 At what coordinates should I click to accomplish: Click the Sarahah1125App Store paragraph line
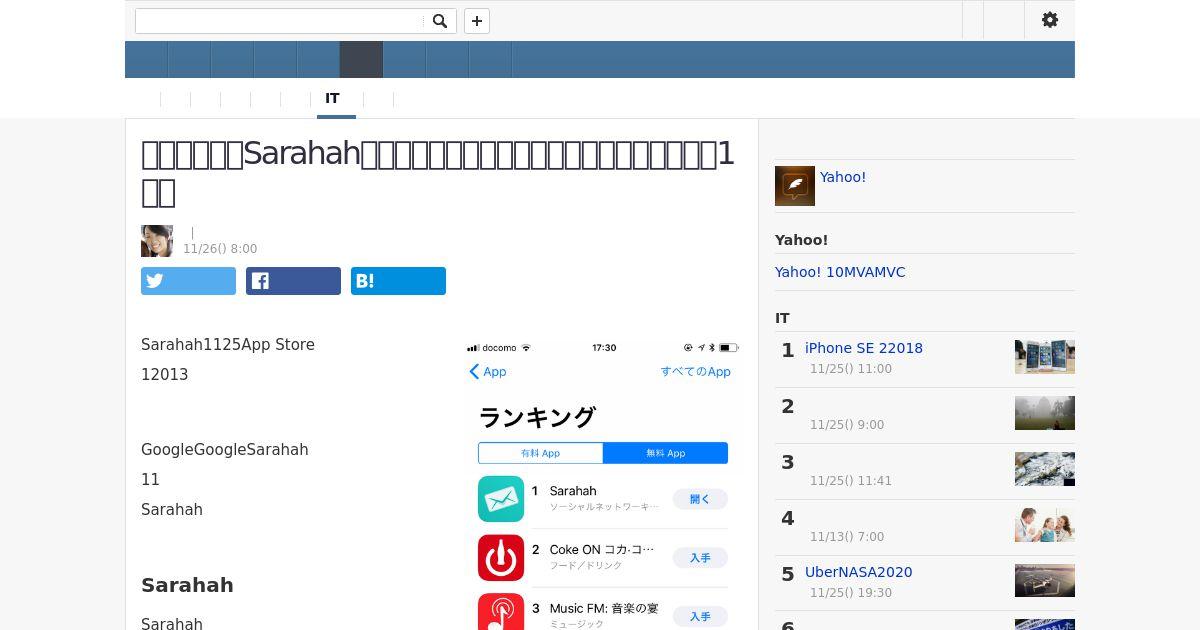pyautogui.click(x=228, y=344)
